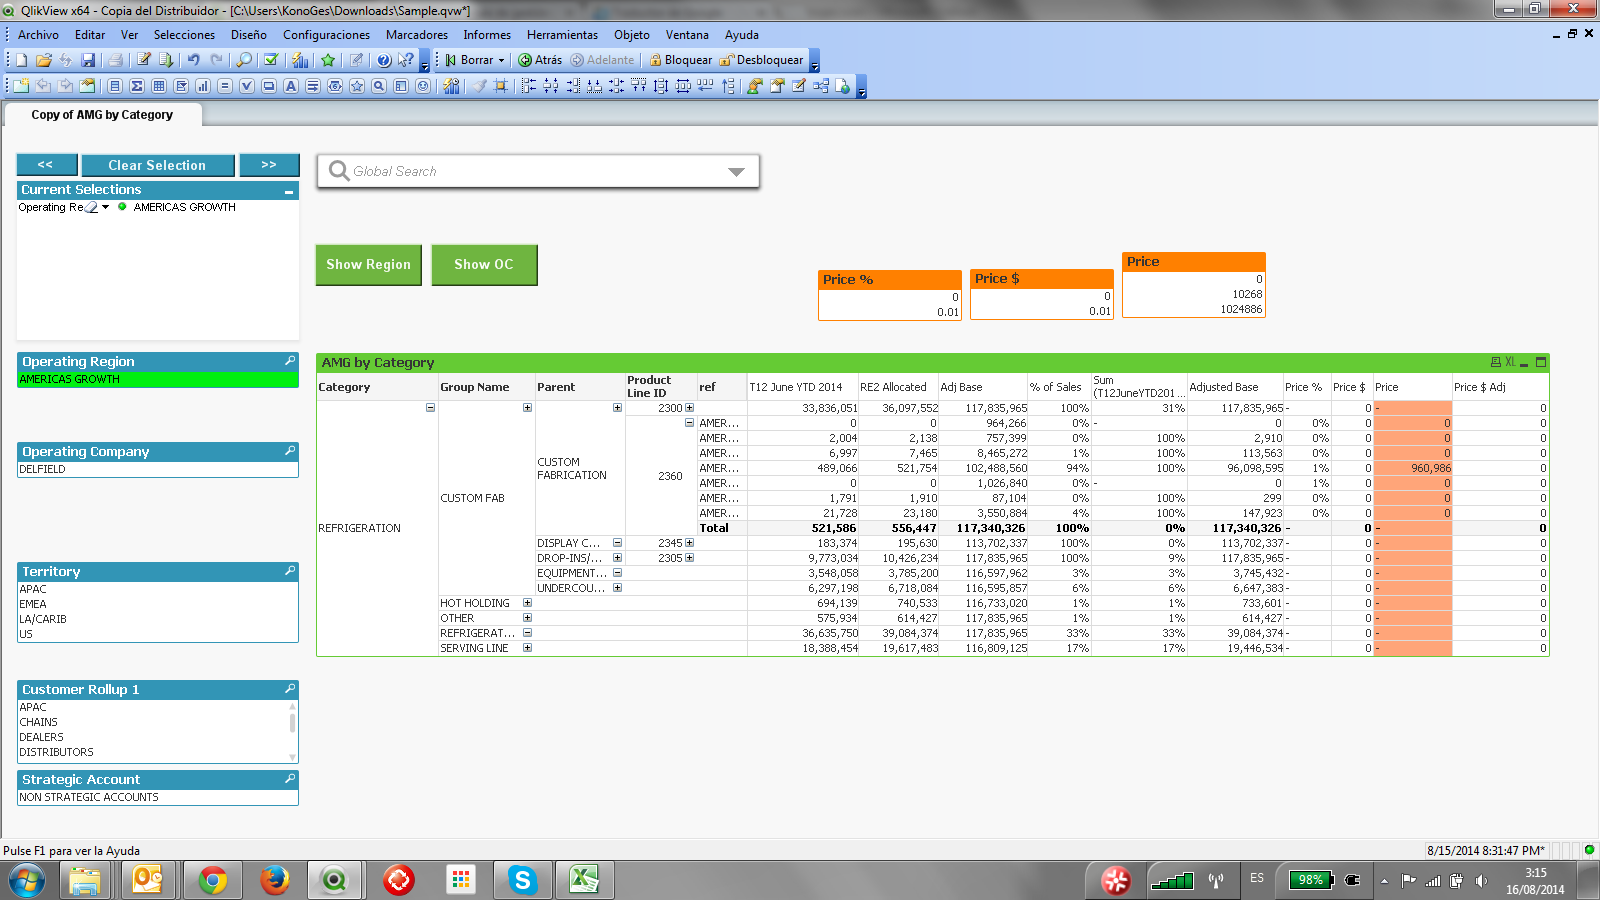Screen dimensions: 1600x900
Task: Click the Clear Selection button
Action: pos(157,165)
